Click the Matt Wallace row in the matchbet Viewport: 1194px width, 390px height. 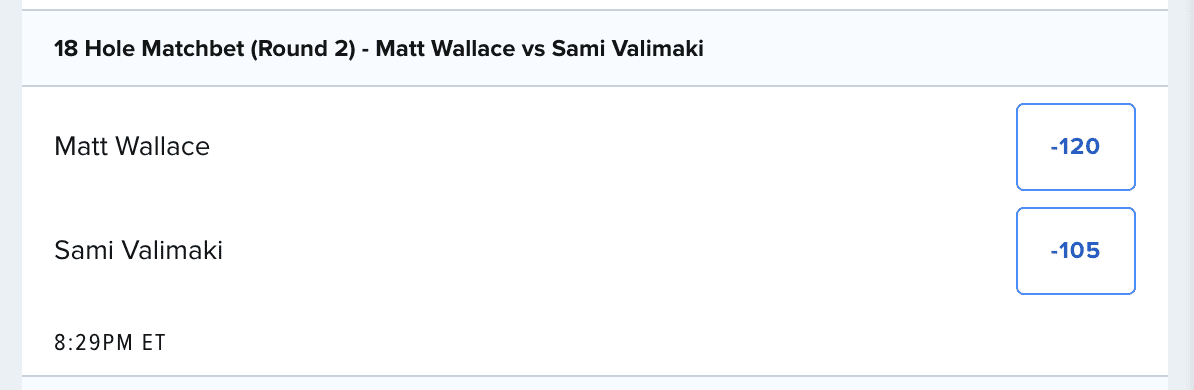point(595,147)
